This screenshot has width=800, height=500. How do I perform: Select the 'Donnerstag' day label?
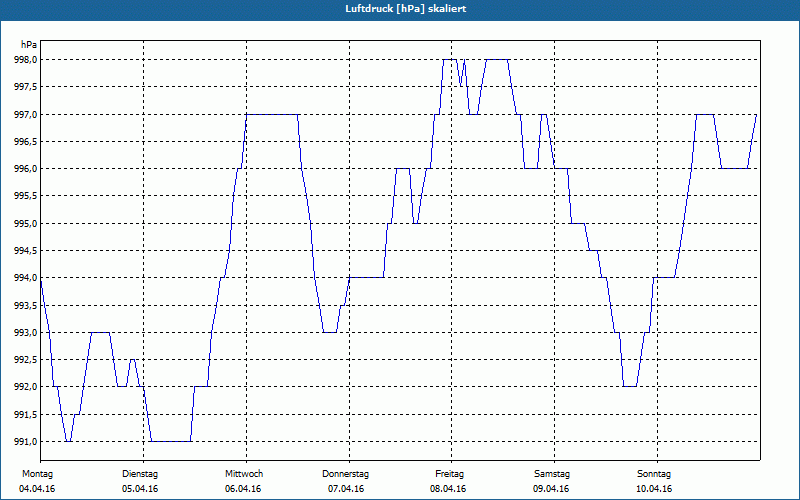point(345,474)
